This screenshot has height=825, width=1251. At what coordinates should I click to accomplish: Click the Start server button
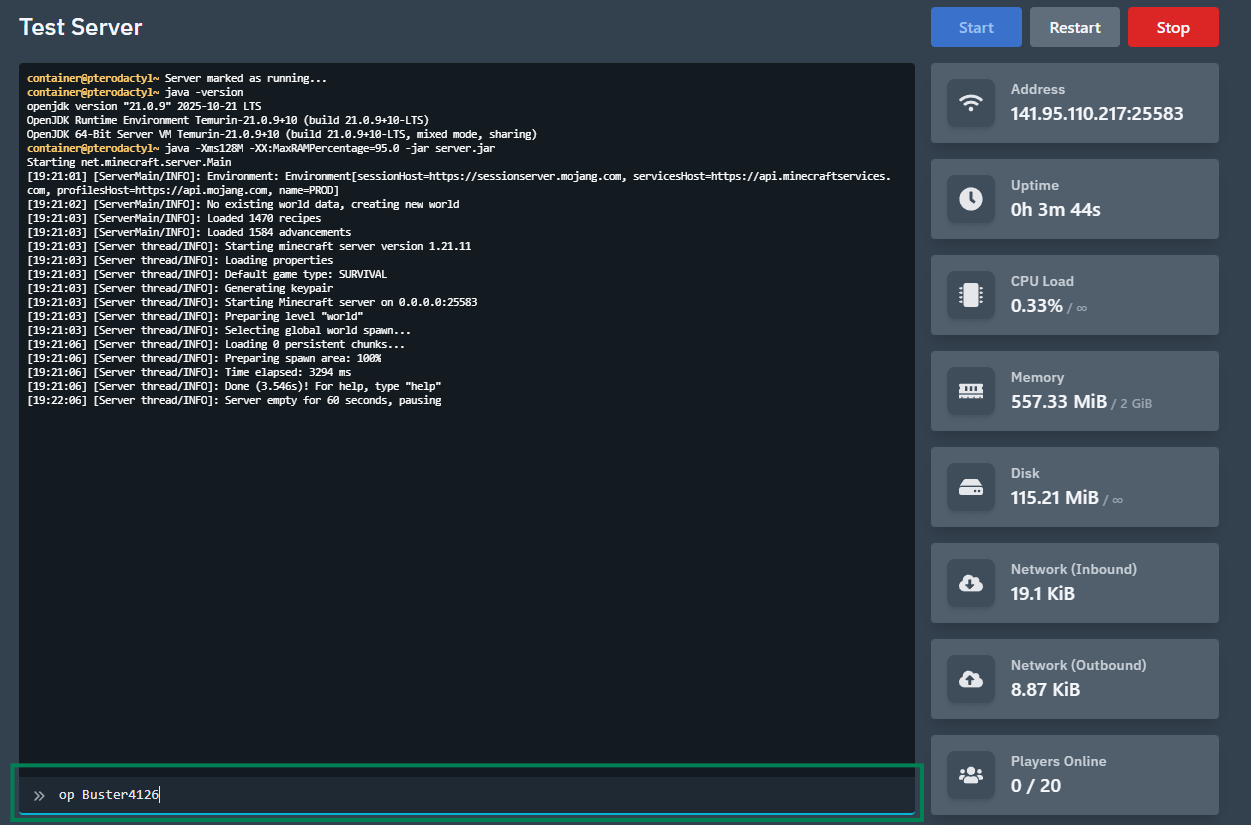click(975, 27)
